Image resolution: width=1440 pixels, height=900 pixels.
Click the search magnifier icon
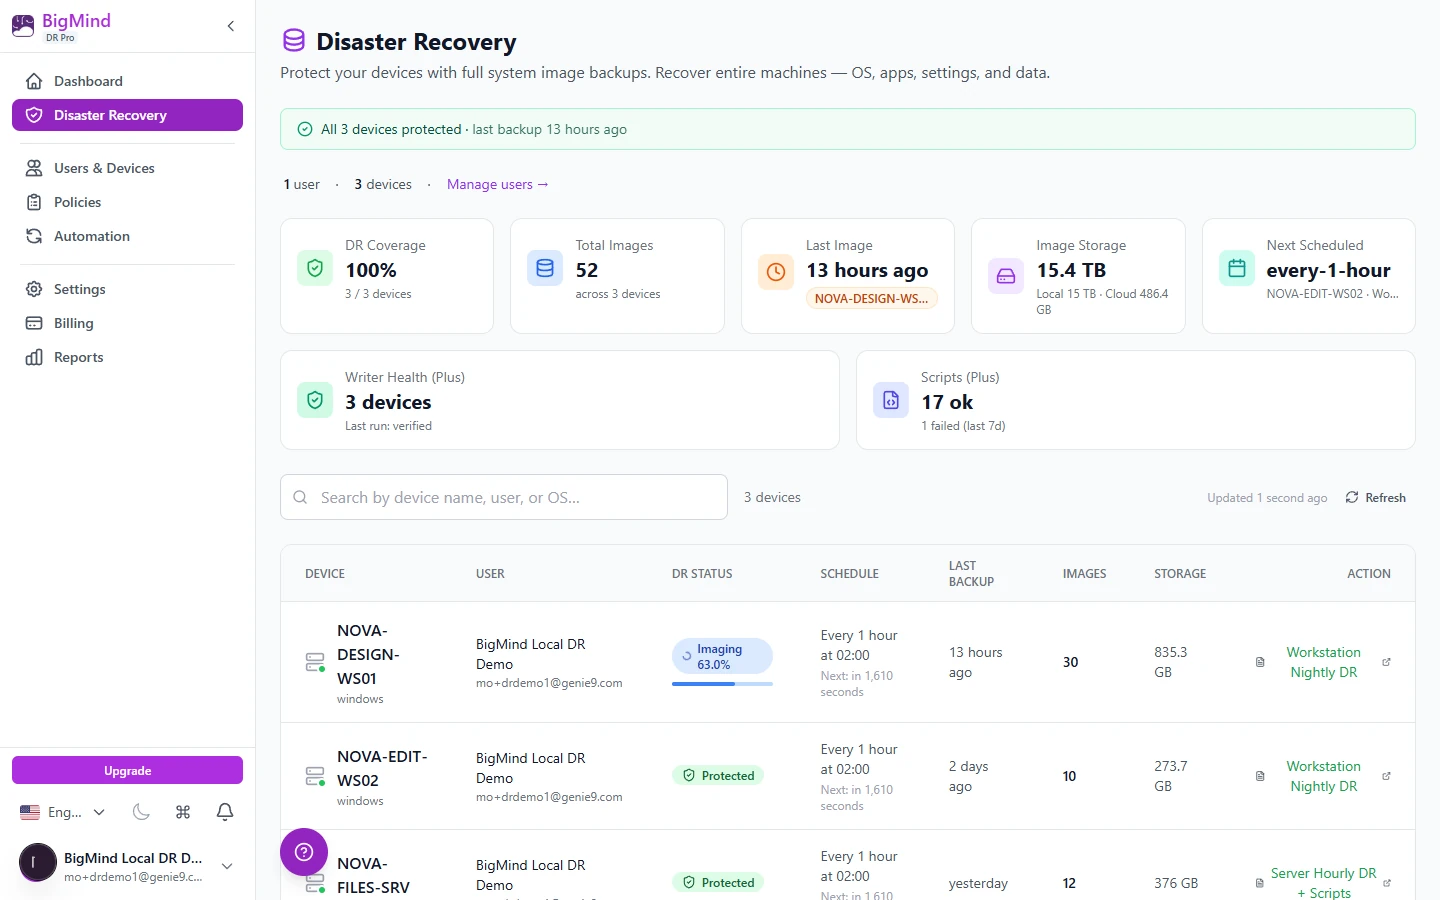coord(300,497)
